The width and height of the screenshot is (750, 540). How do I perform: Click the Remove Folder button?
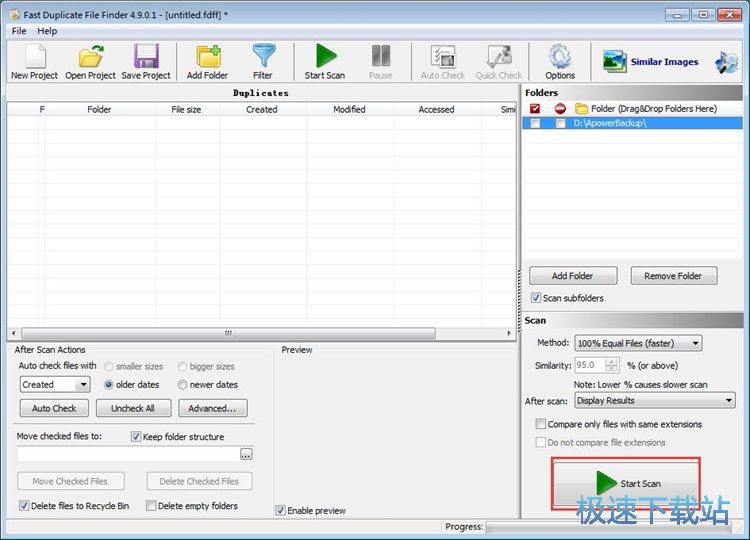672,276
